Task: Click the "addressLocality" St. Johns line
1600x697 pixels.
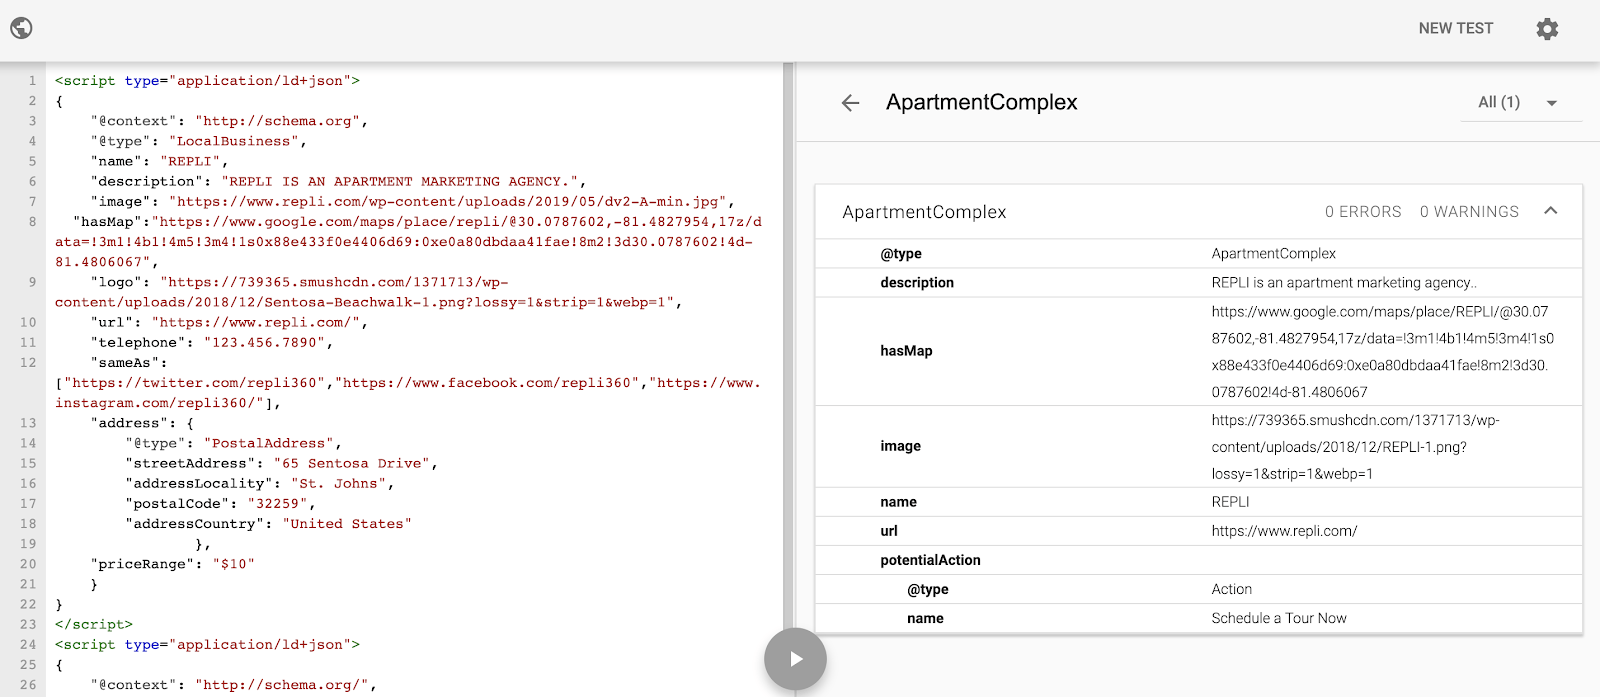Action: point(259,483)
